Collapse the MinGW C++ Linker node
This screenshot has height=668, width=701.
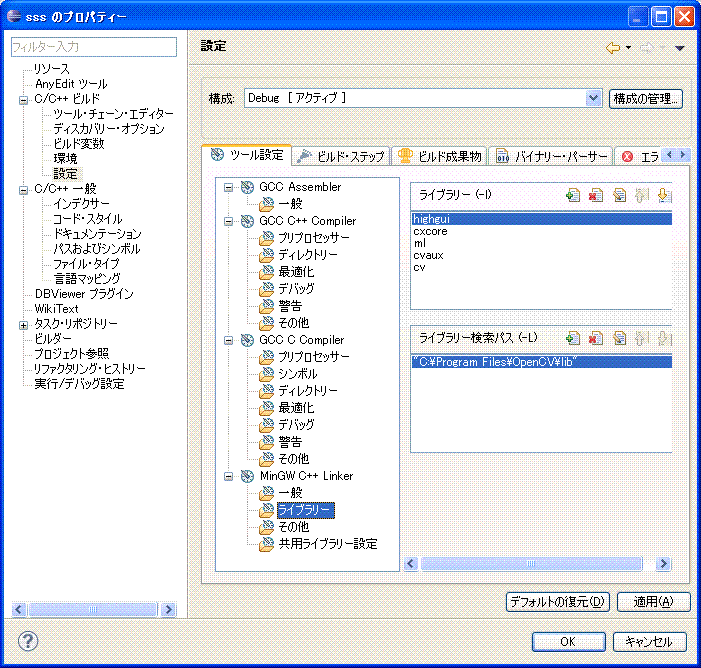pos(228,476)
